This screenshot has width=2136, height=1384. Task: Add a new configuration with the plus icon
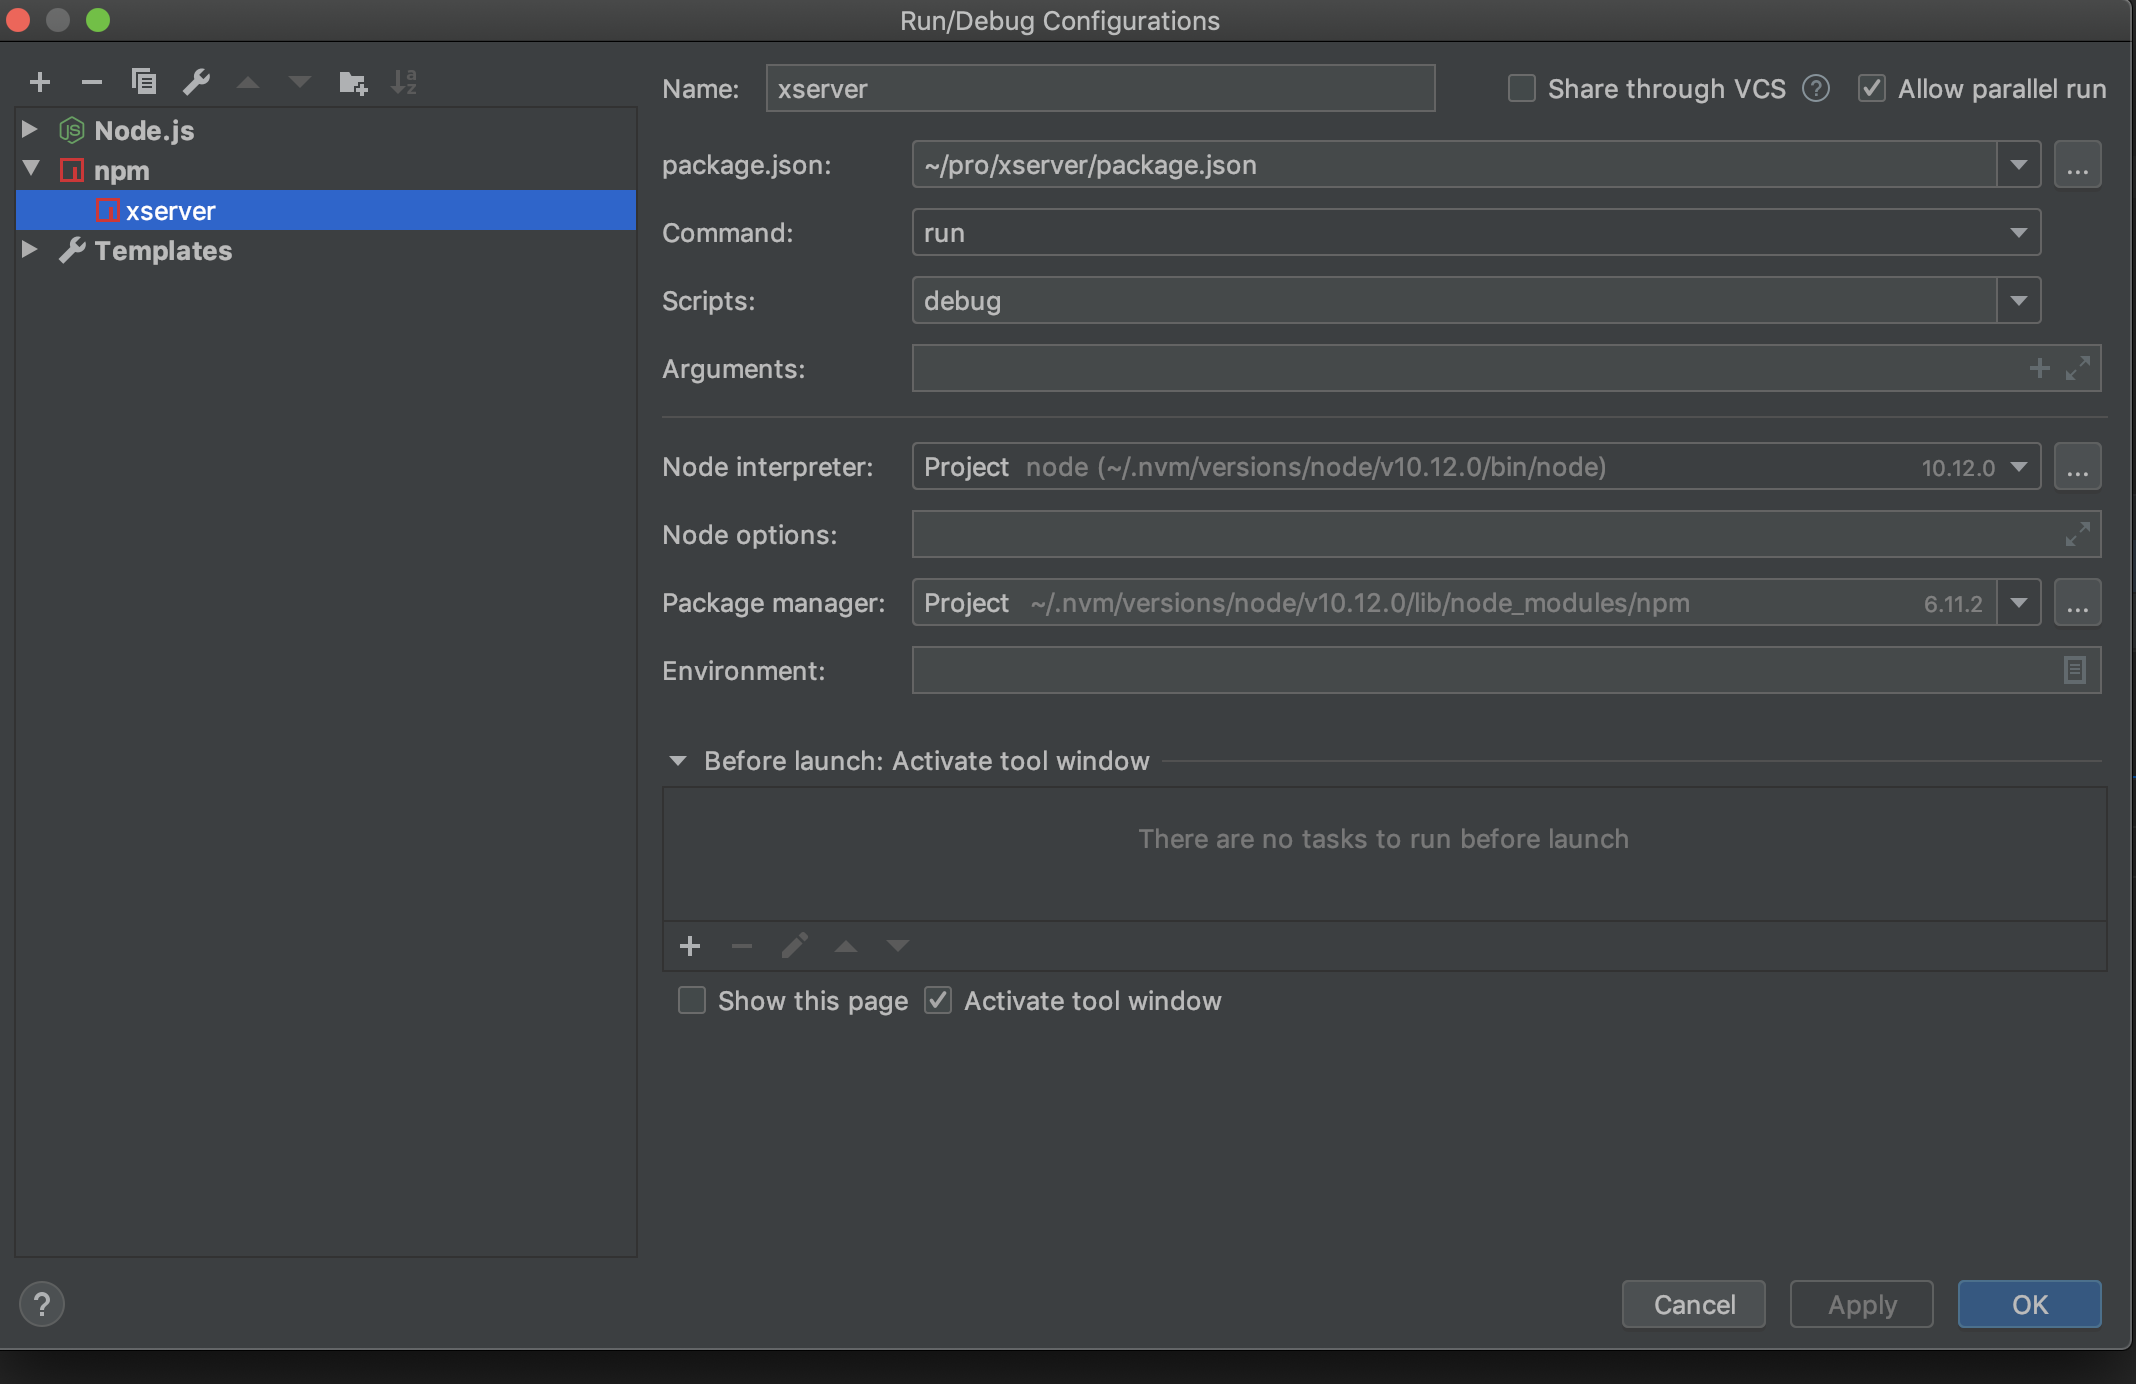(40, 82)
